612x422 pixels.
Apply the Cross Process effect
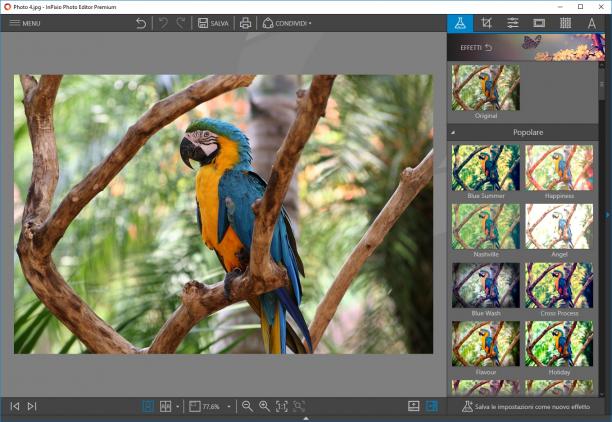559,285
